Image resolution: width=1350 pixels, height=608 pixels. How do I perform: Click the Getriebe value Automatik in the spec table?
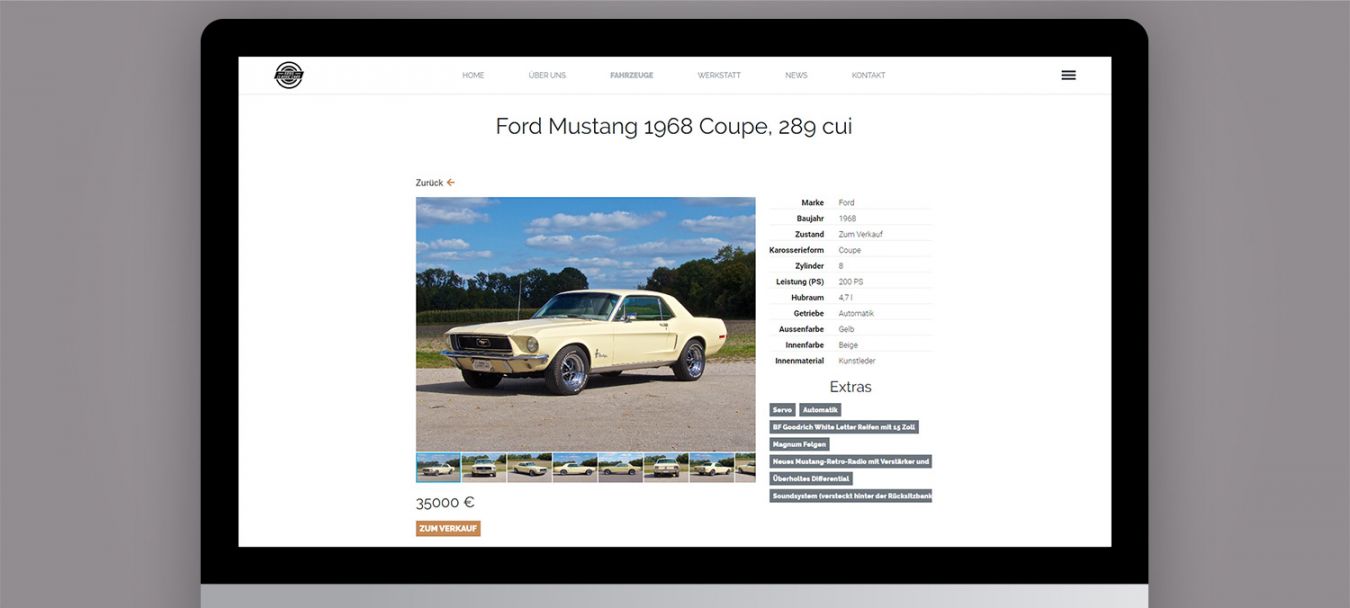[x=856, y=314]
